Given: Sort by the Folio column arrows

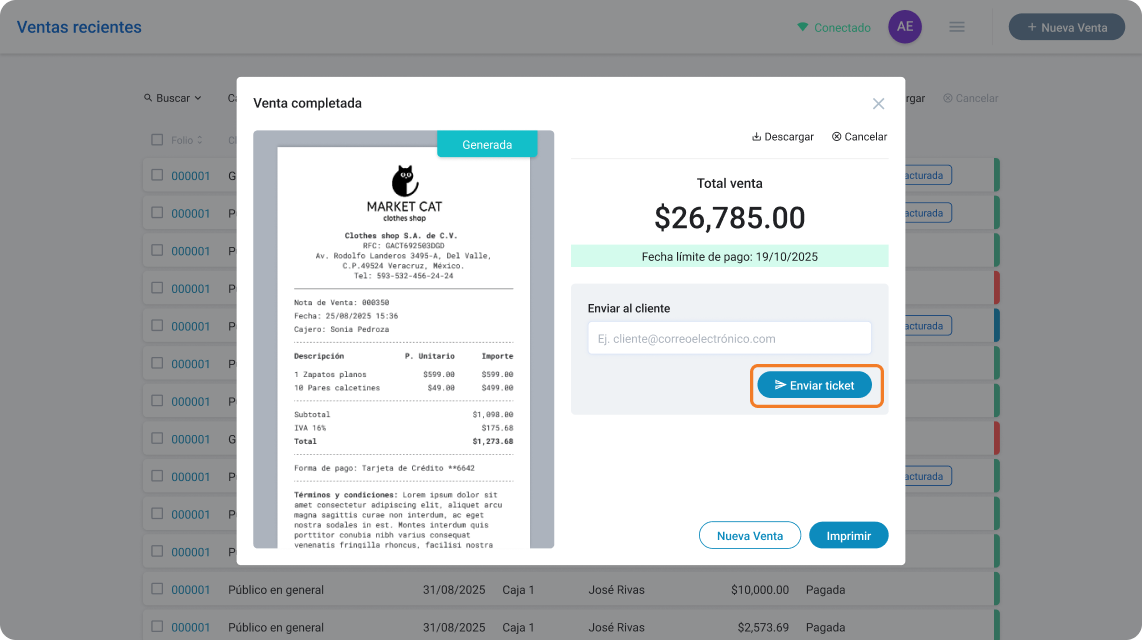Looking at the screenshot, I should click(200, 140).
